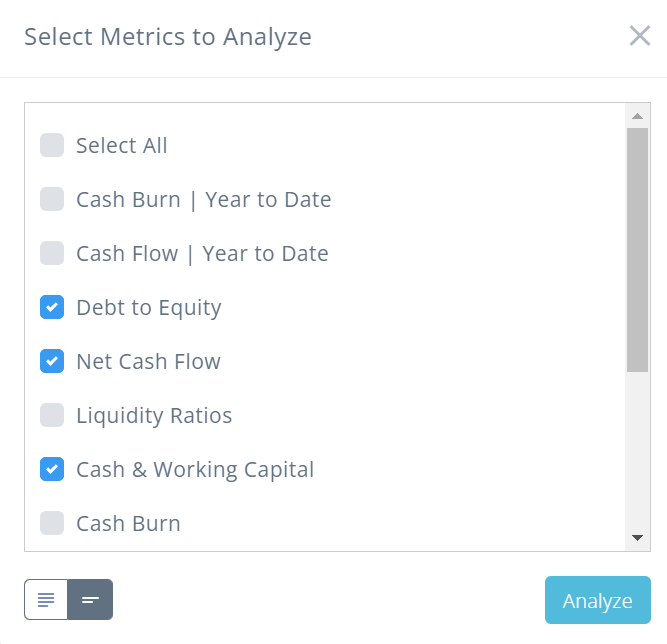
Task: Click the Select All label text
Action: pos(122,146)
